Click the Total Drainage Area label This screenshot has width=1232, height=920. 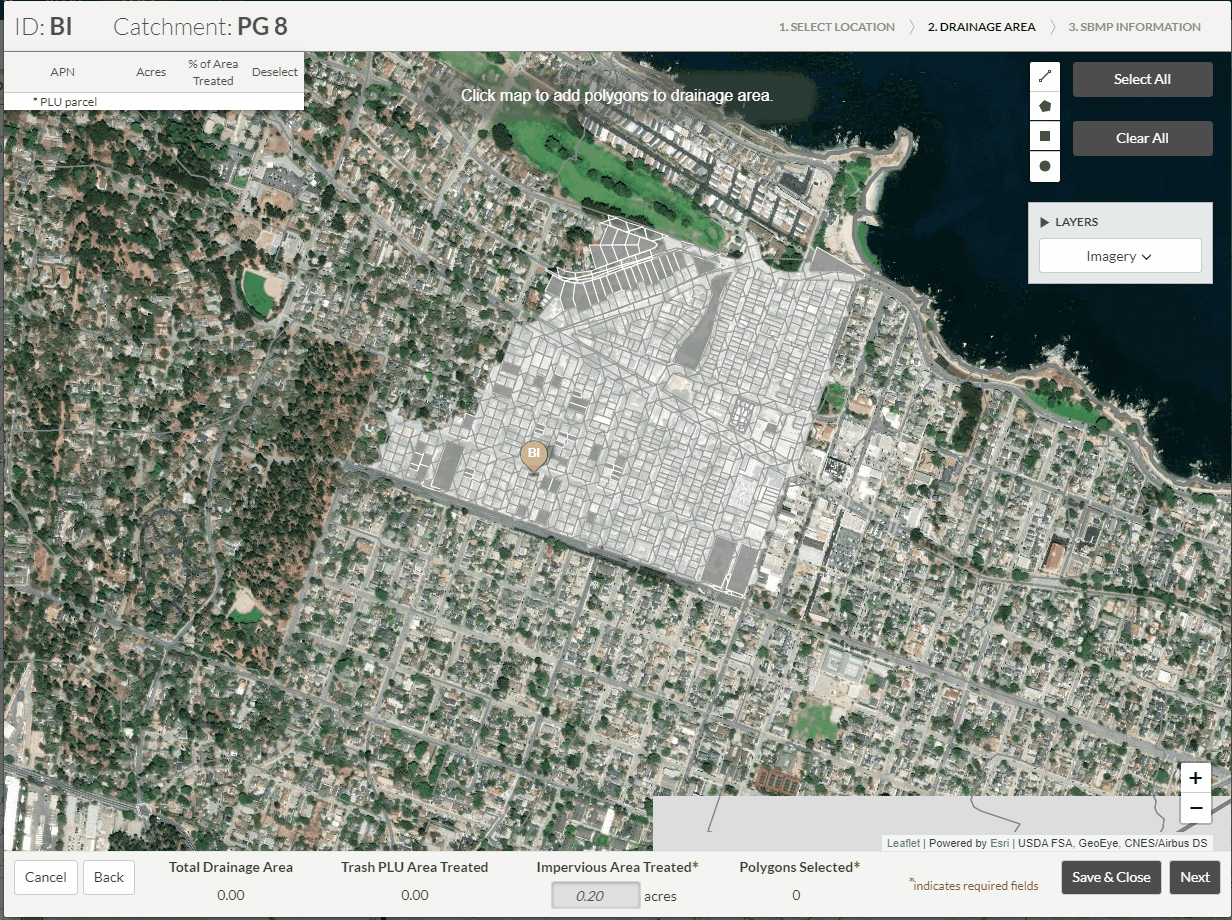(x=231, y=867)
